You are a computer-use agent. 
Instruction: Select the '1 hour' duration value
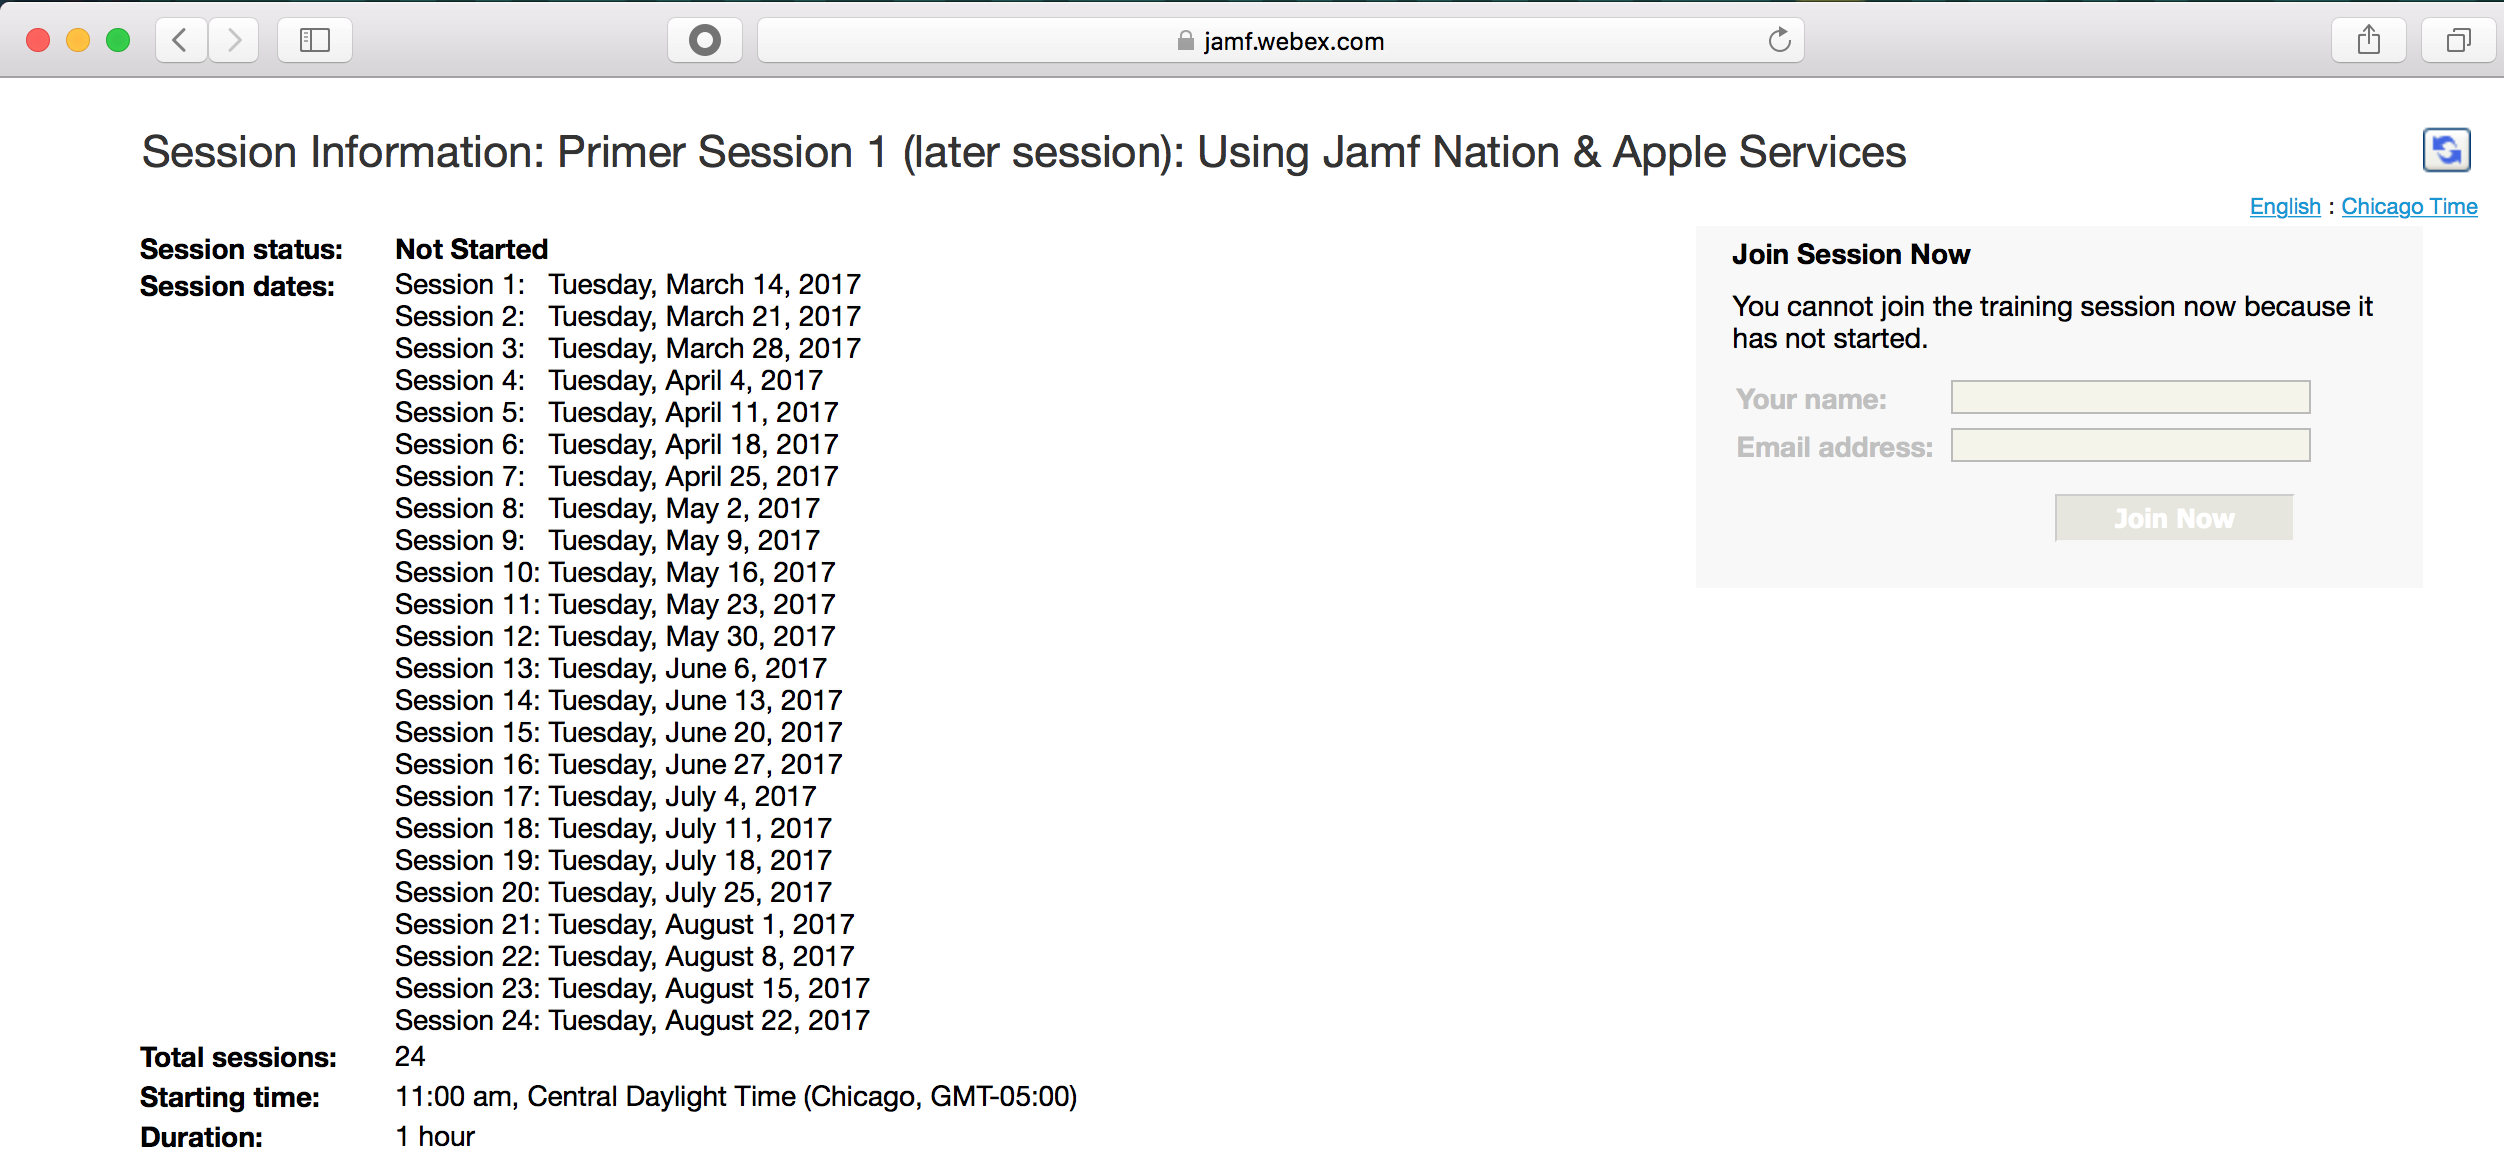435,1137
